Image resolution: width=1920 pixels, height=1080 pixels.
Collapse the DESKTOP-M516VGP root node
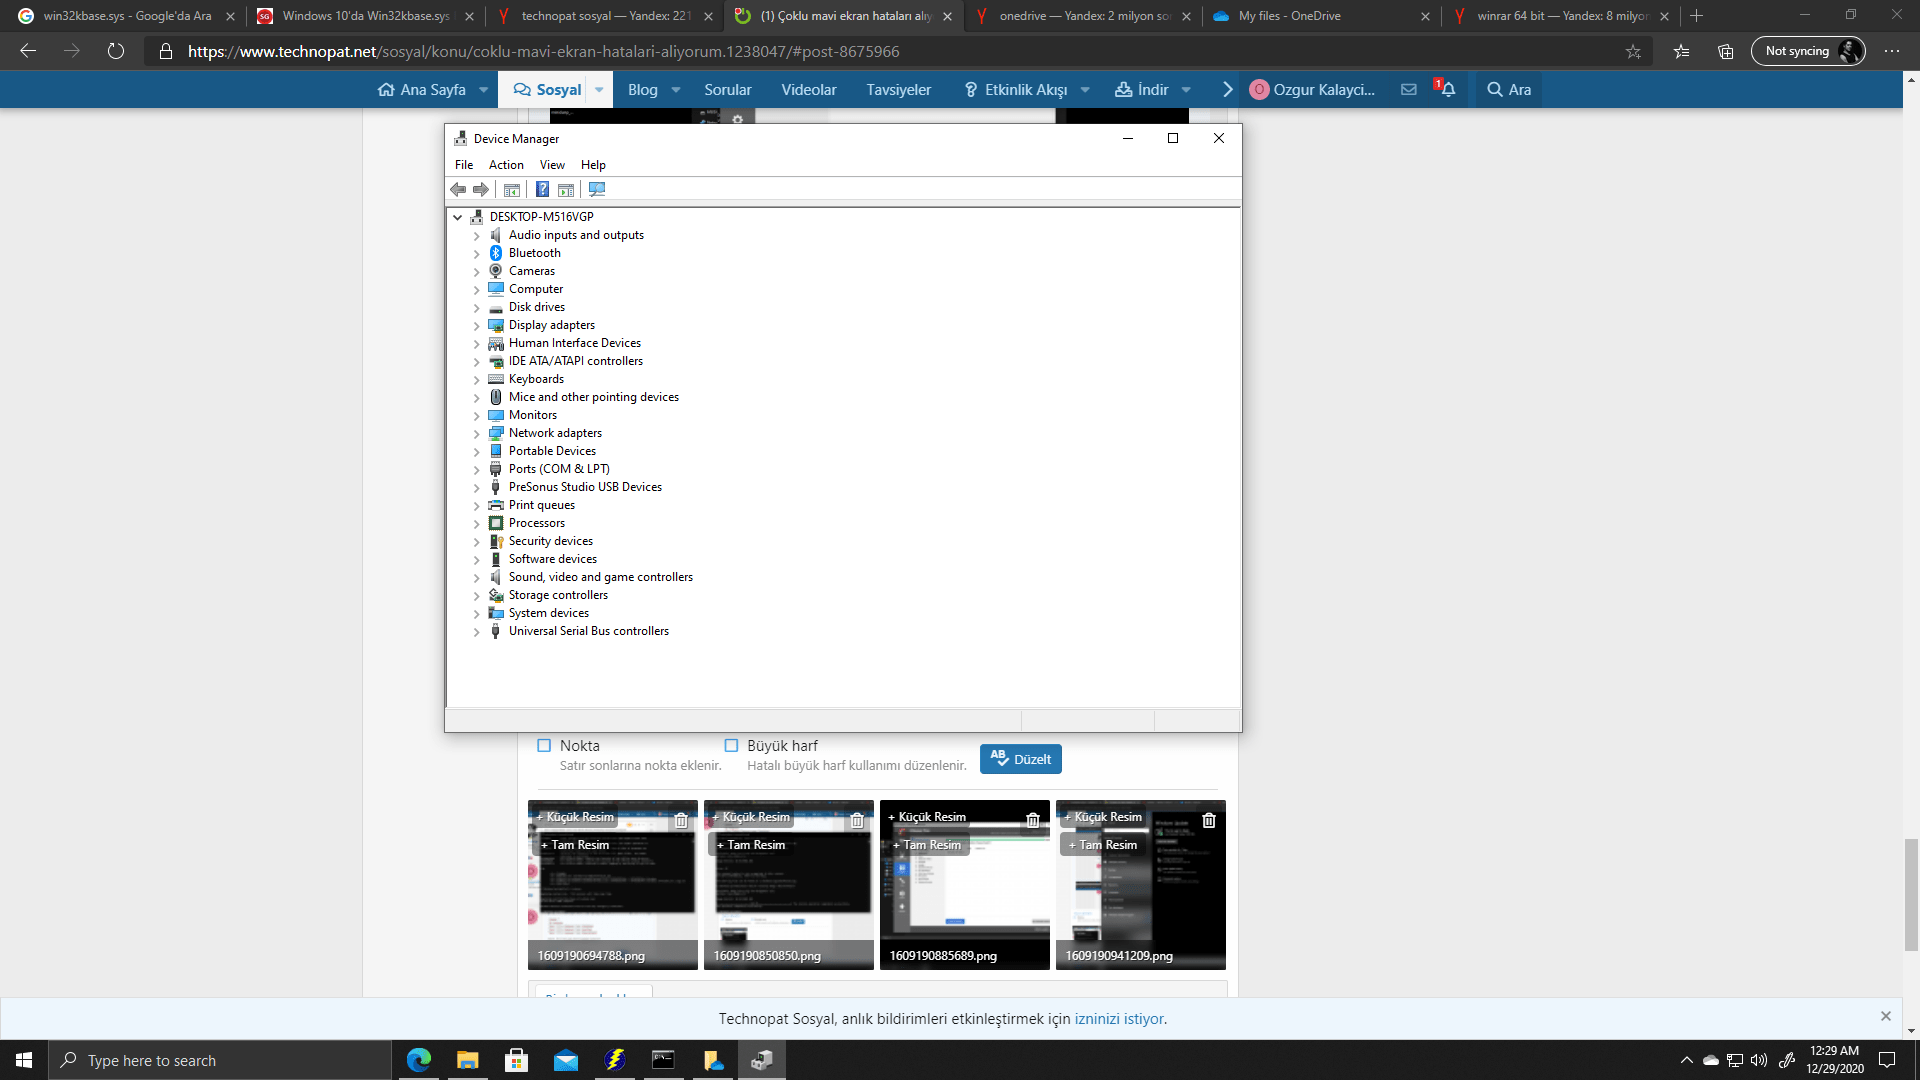point(458,217)
